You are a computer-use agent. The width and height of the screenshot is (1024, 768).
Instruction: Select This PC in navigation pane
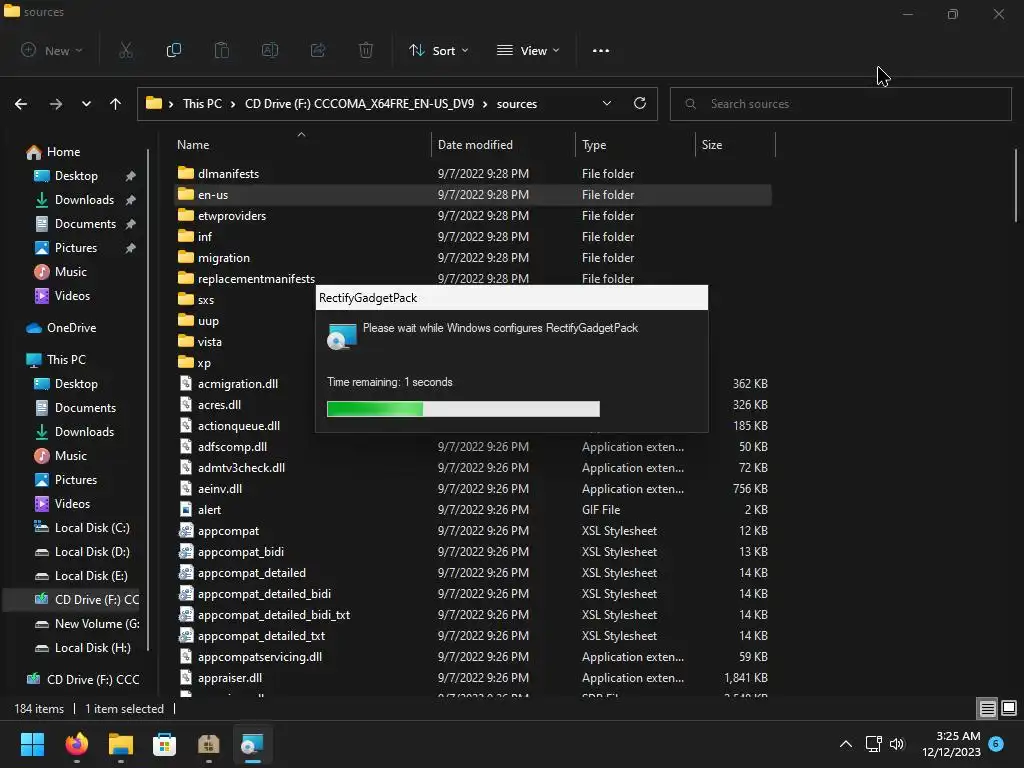[65, 360]
